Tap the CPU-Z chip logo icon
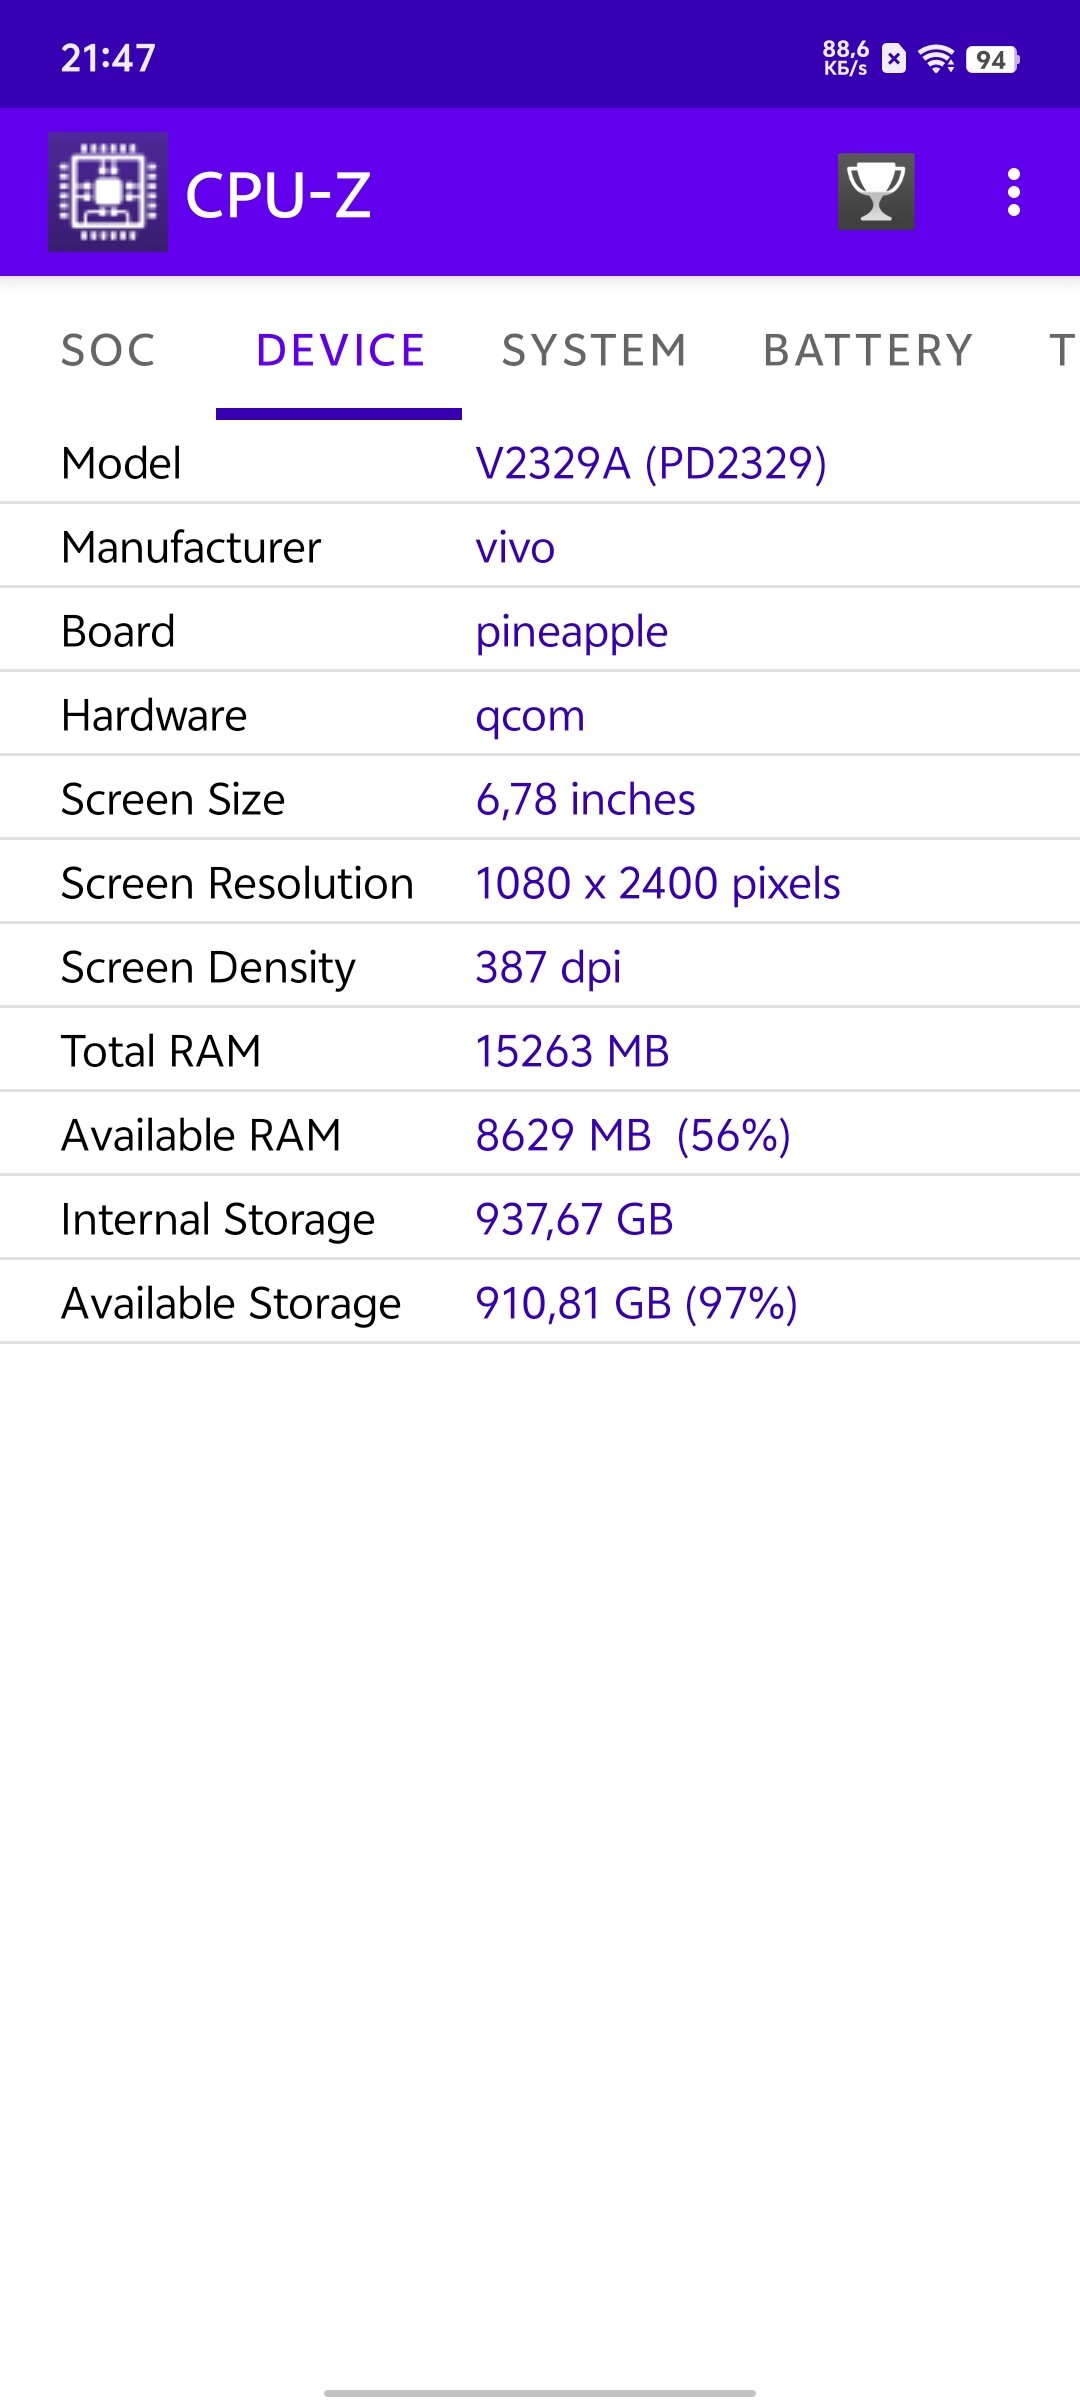 click(x=108, y=192)
